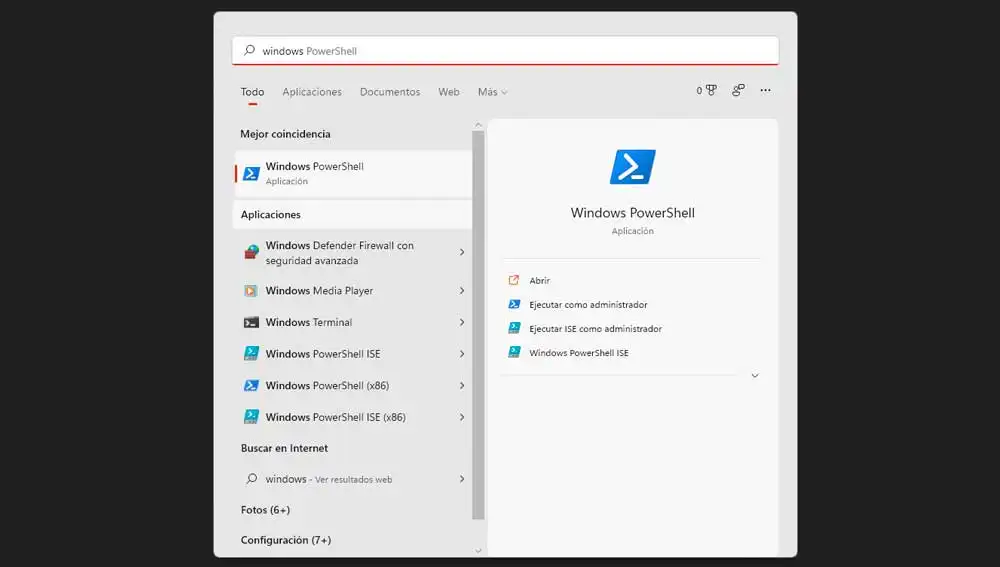This screenshot has height=567, width=1000.
Task: Click the Windows PowerShell icon in best match
Action: point(251,173)
